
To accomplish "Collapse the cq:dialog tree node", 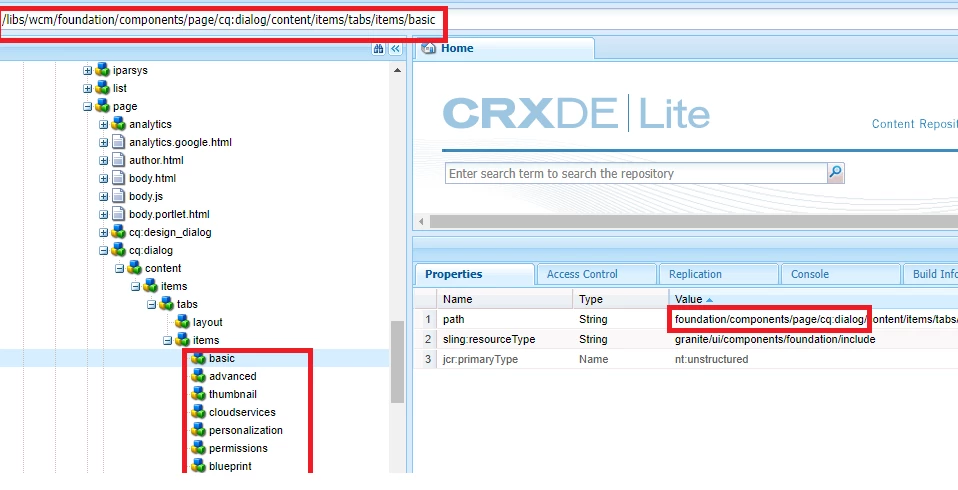I will [103, 250].
